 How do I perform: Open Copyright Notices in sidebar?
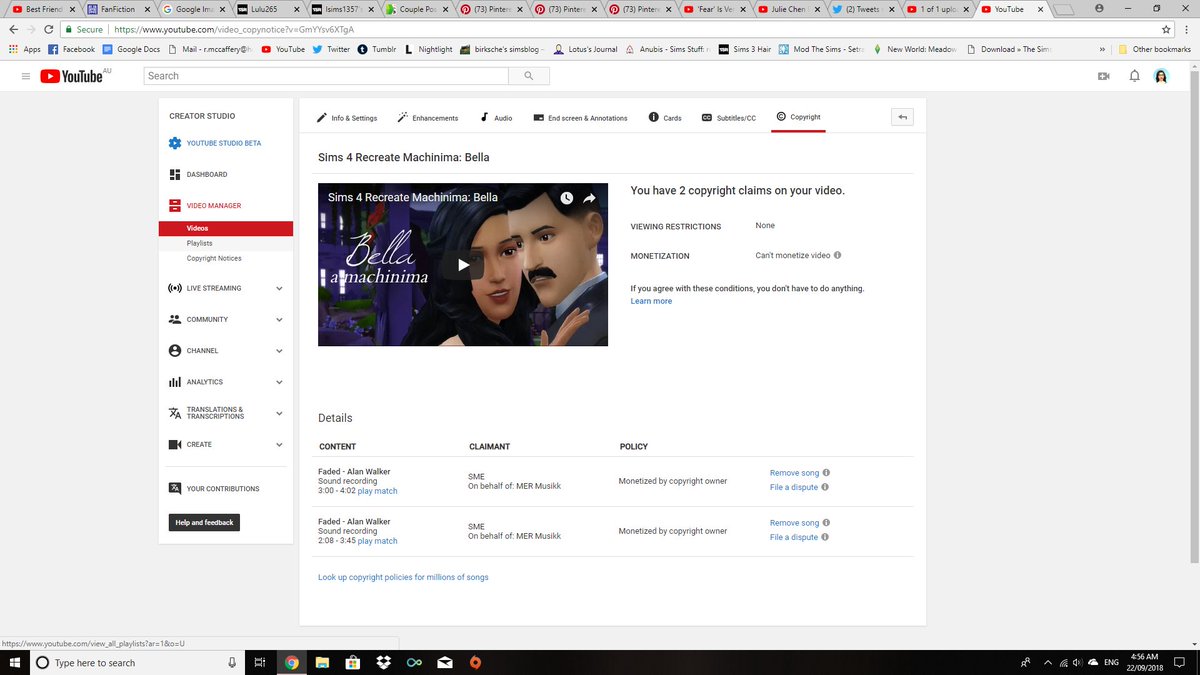coord(214,258)
